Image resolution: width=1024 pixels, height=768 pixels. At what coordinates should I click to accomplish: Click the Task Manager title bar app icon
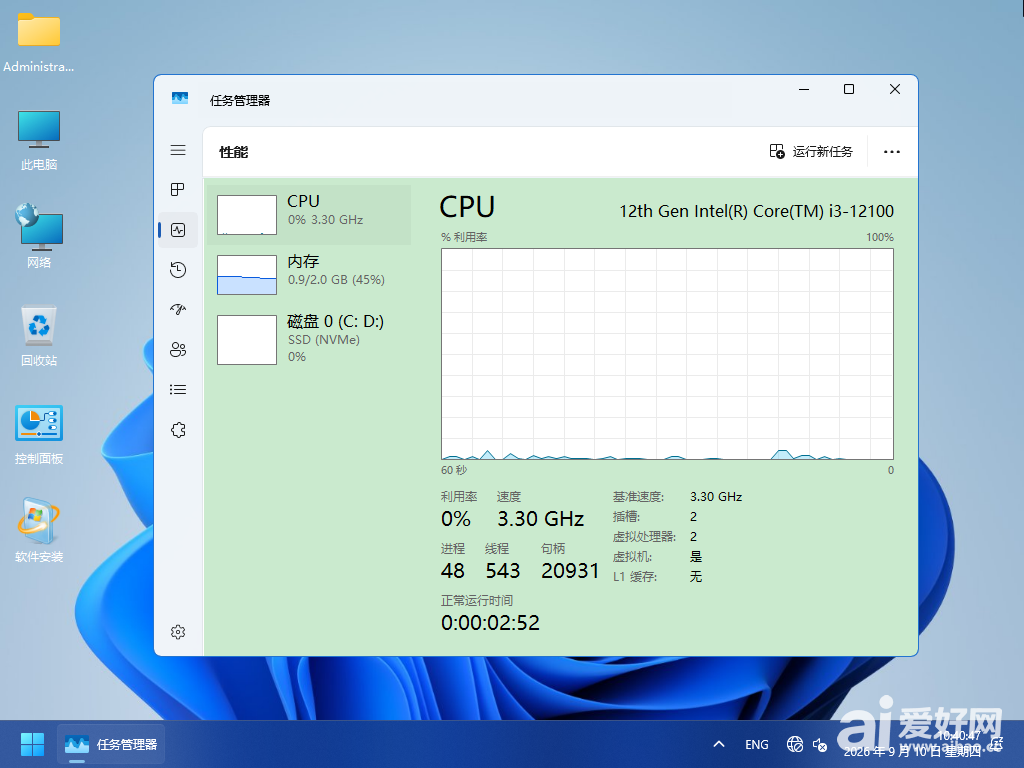(180, 99)
